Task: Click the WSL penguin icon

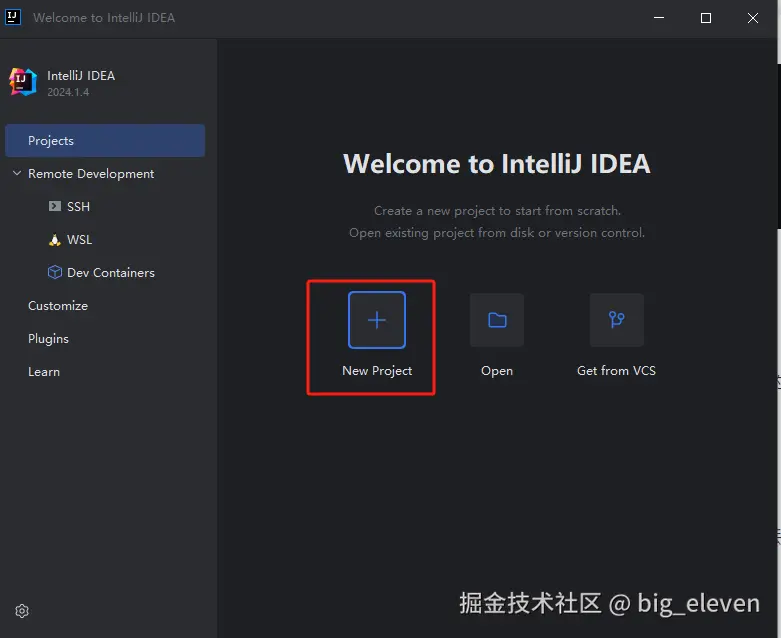Action: tap(54, 240)
